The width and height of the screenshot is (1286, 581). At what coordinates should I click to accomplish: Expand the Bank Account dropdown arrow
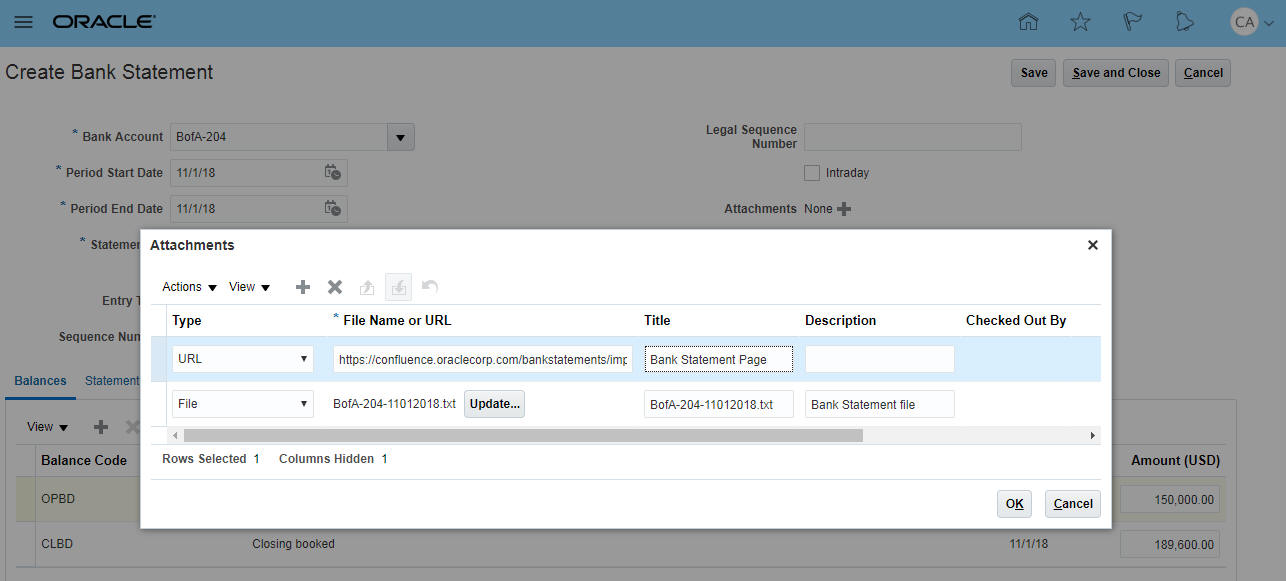coord(400,137)
